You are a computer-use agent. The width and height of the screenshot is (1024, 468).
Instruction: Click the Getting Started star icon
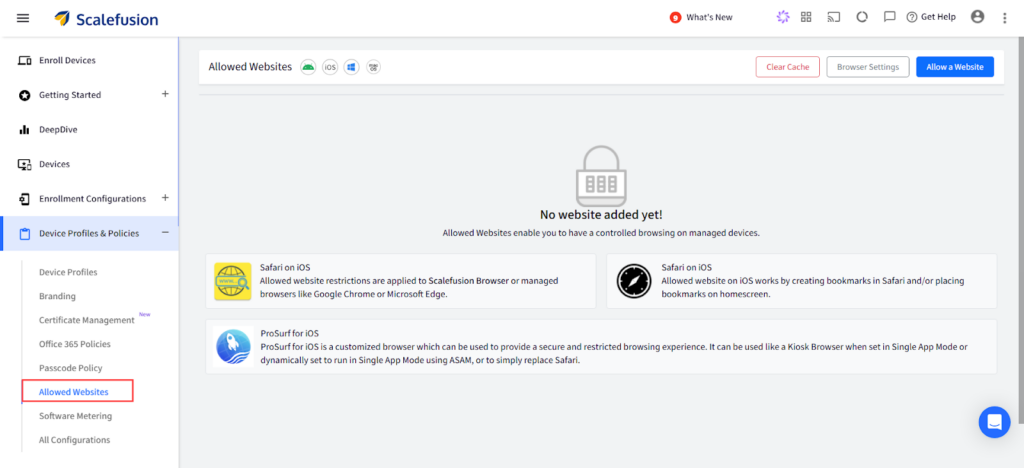[25, 95]
